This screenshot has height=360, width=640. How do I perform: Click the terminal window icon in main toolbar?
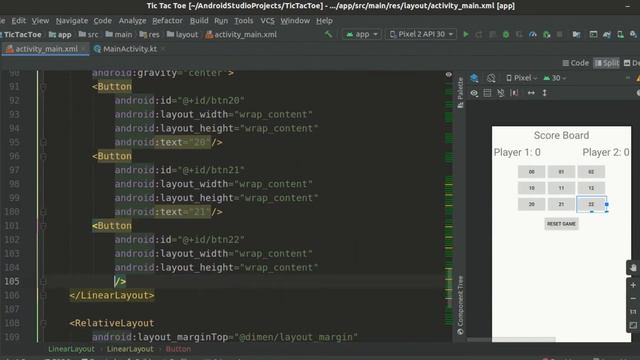click(x=593, y=35)
